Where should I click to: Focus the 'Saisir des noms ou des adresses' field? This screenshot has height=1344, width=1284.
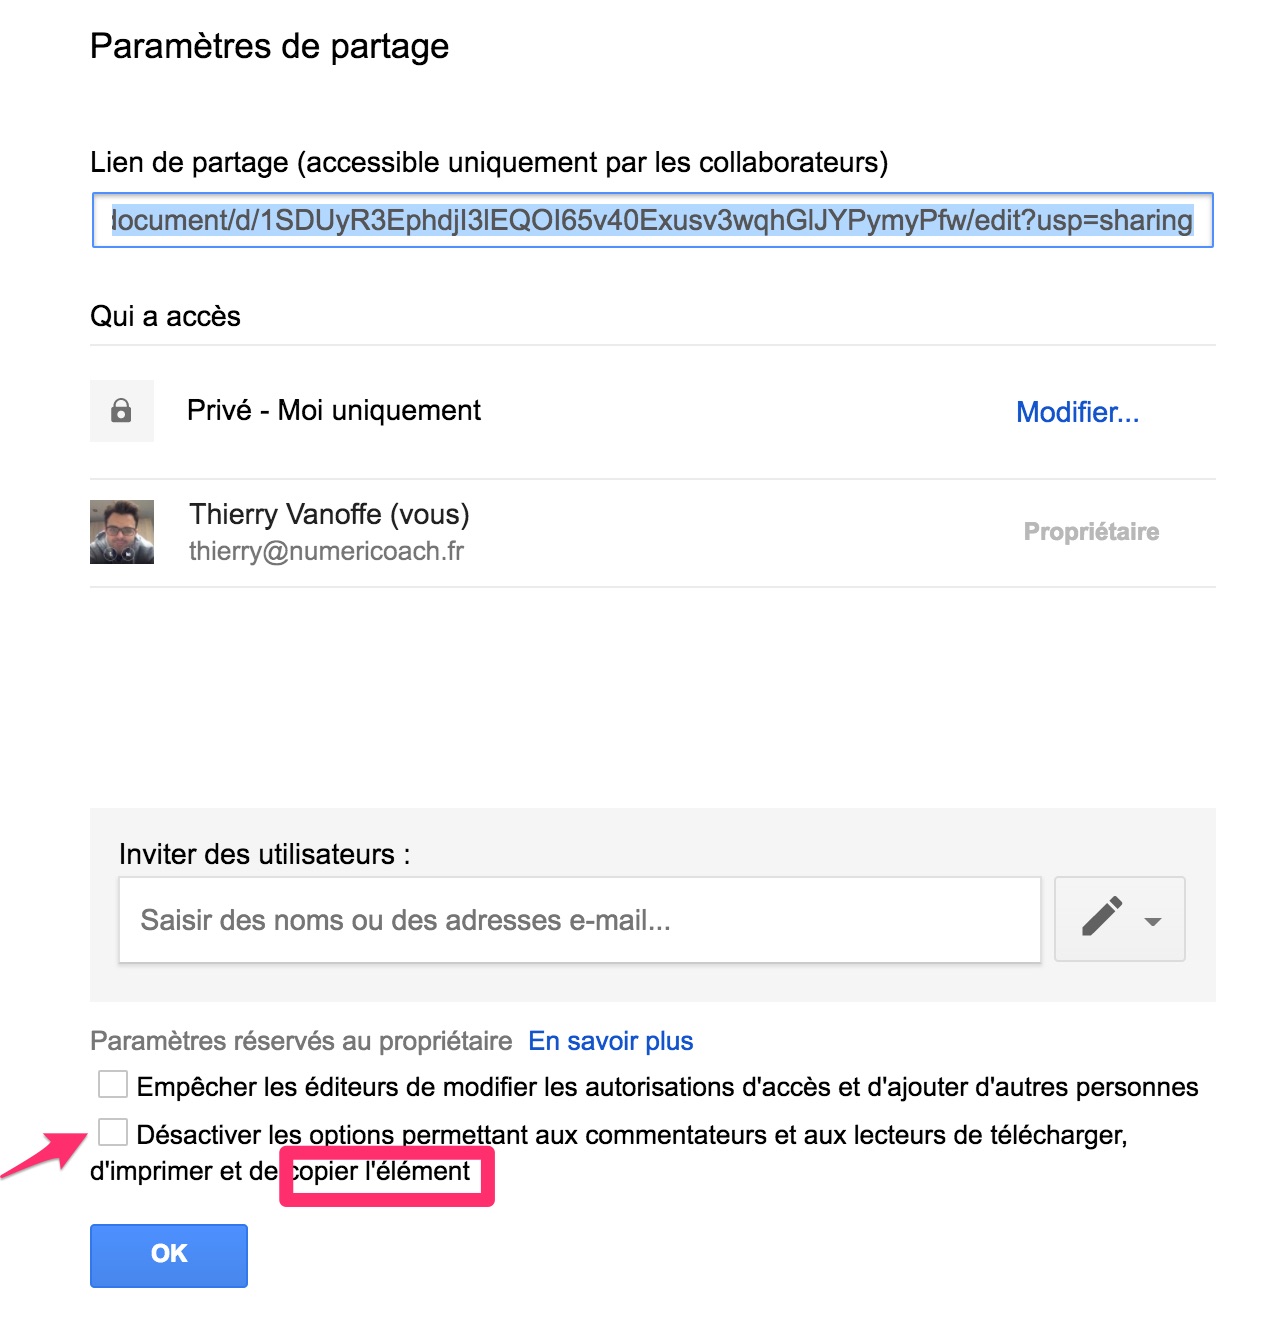coord(580,920)
